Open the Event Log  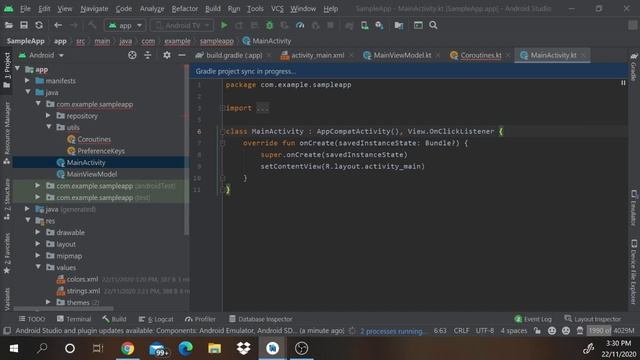click(x=533, y=319)
